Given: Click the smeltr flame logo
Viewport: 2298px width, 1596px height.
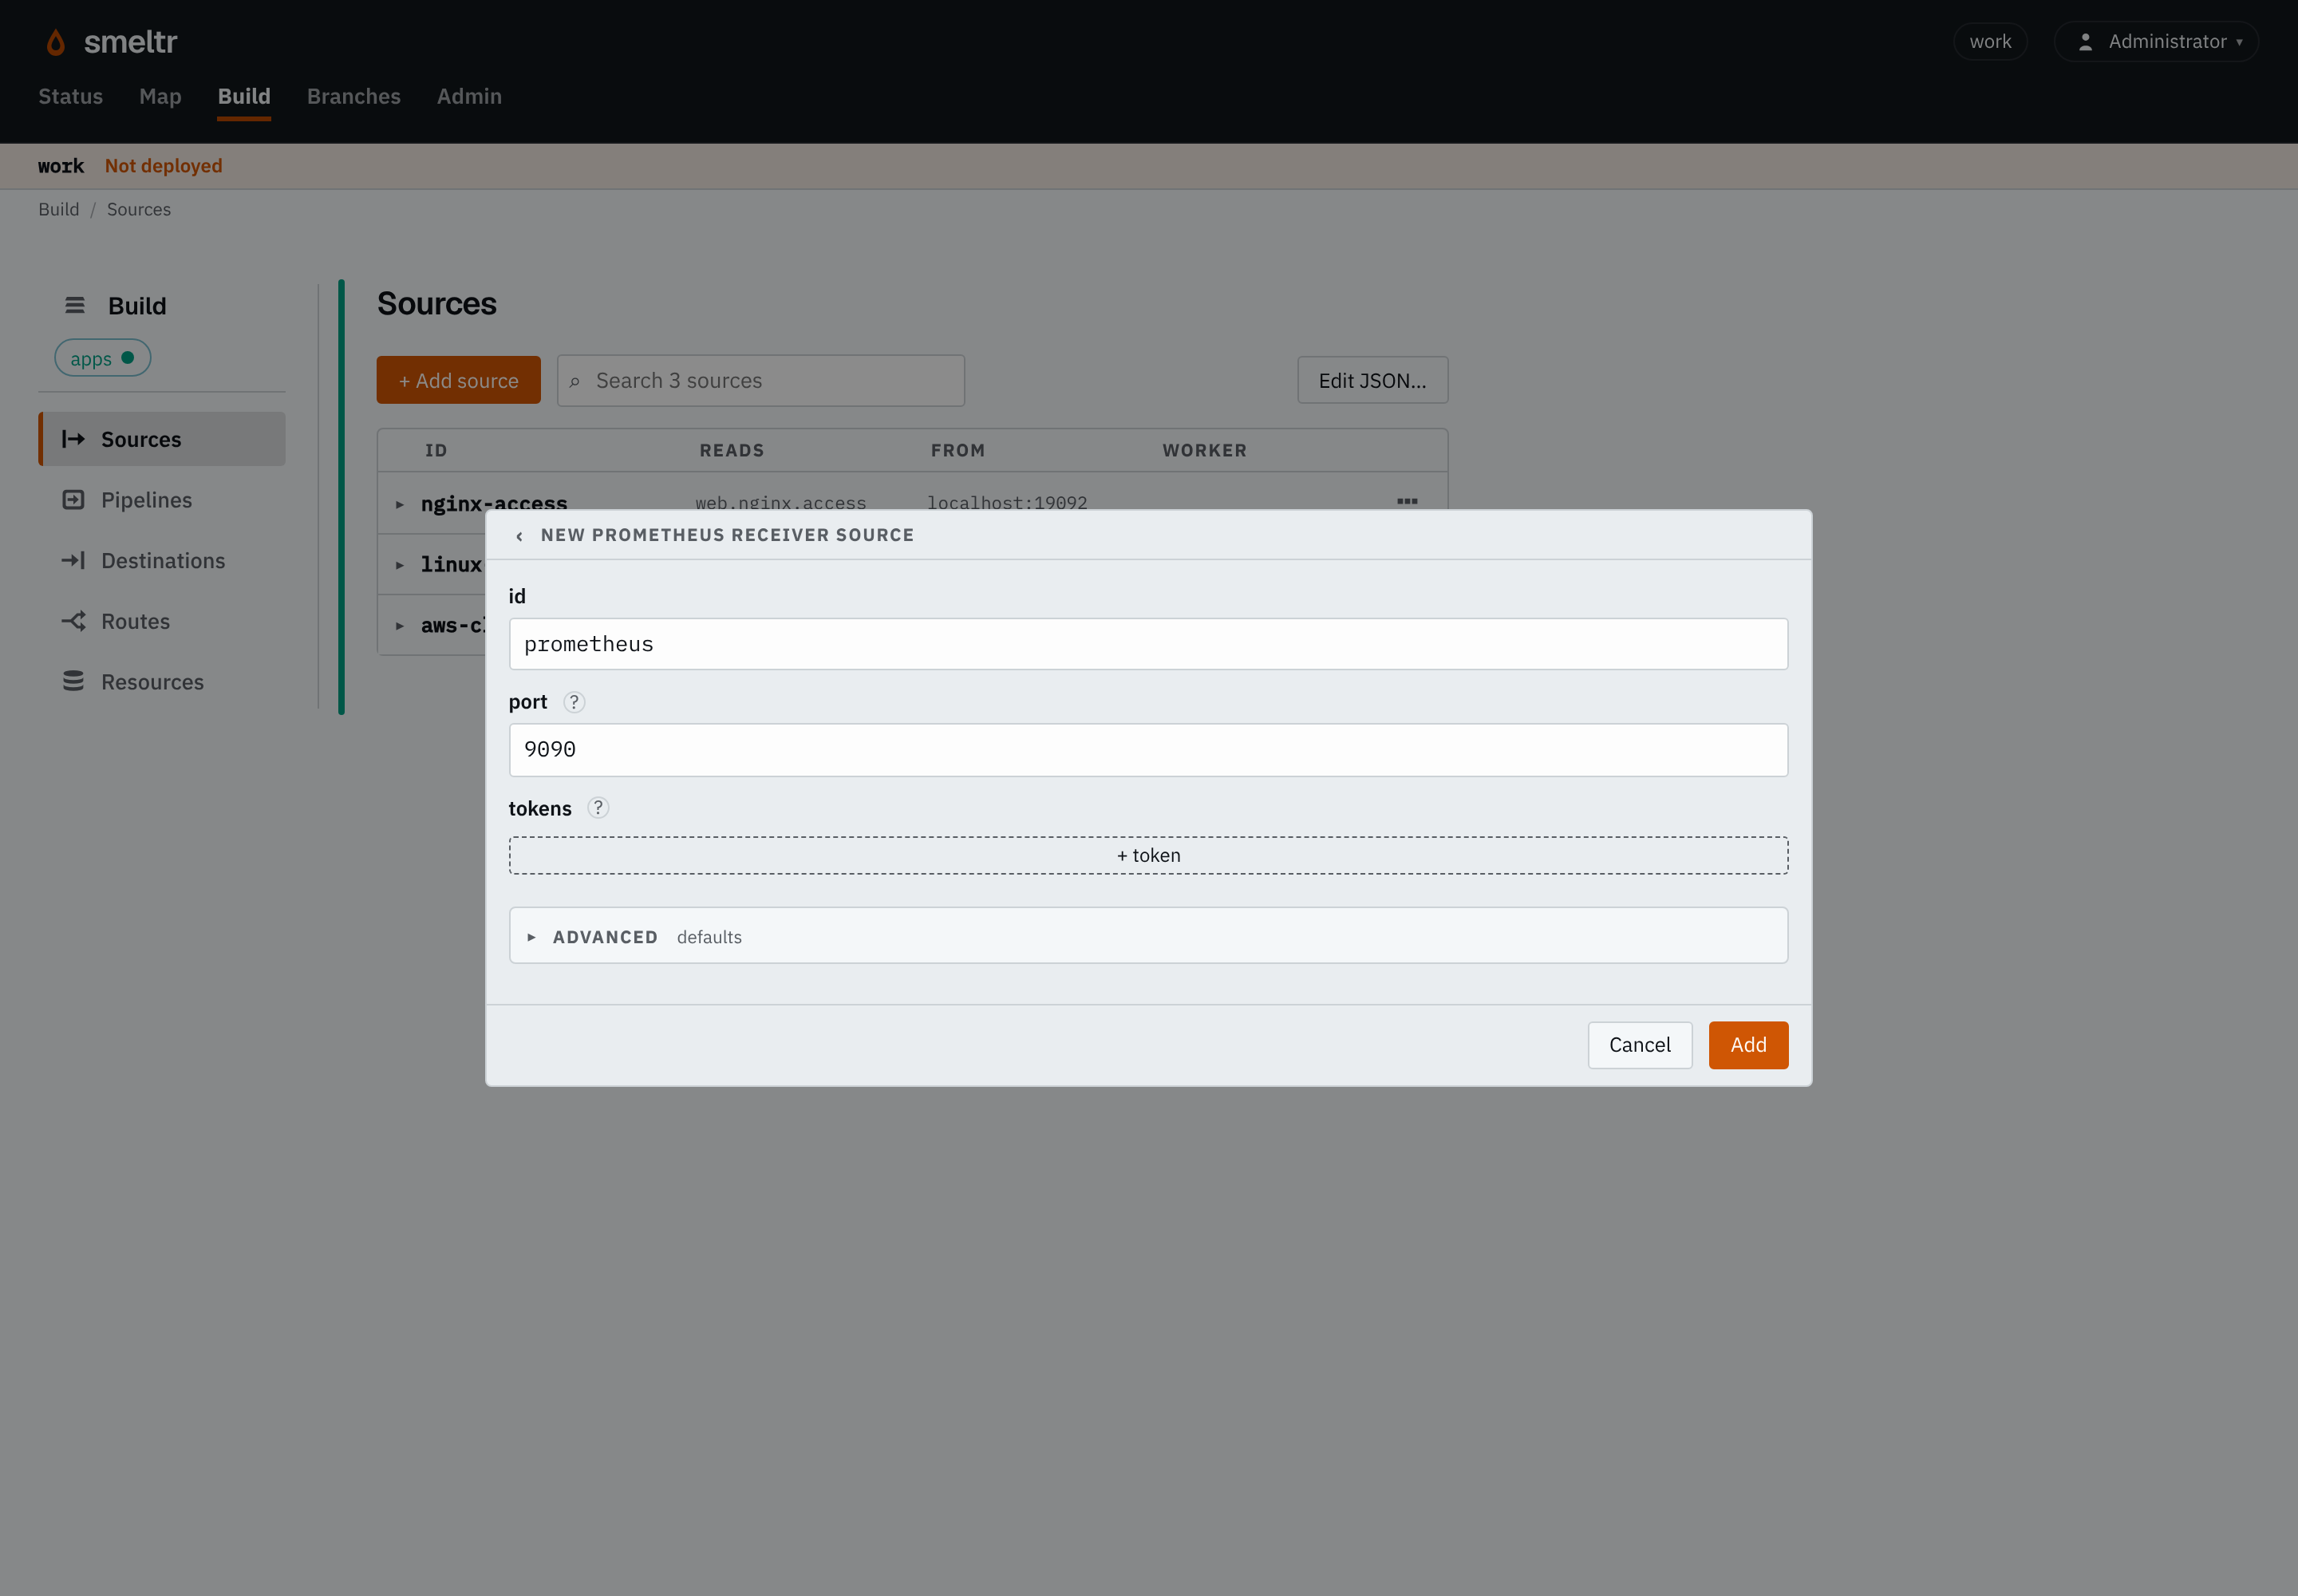Looking at the screenshot, I should (x=56, y=42).
